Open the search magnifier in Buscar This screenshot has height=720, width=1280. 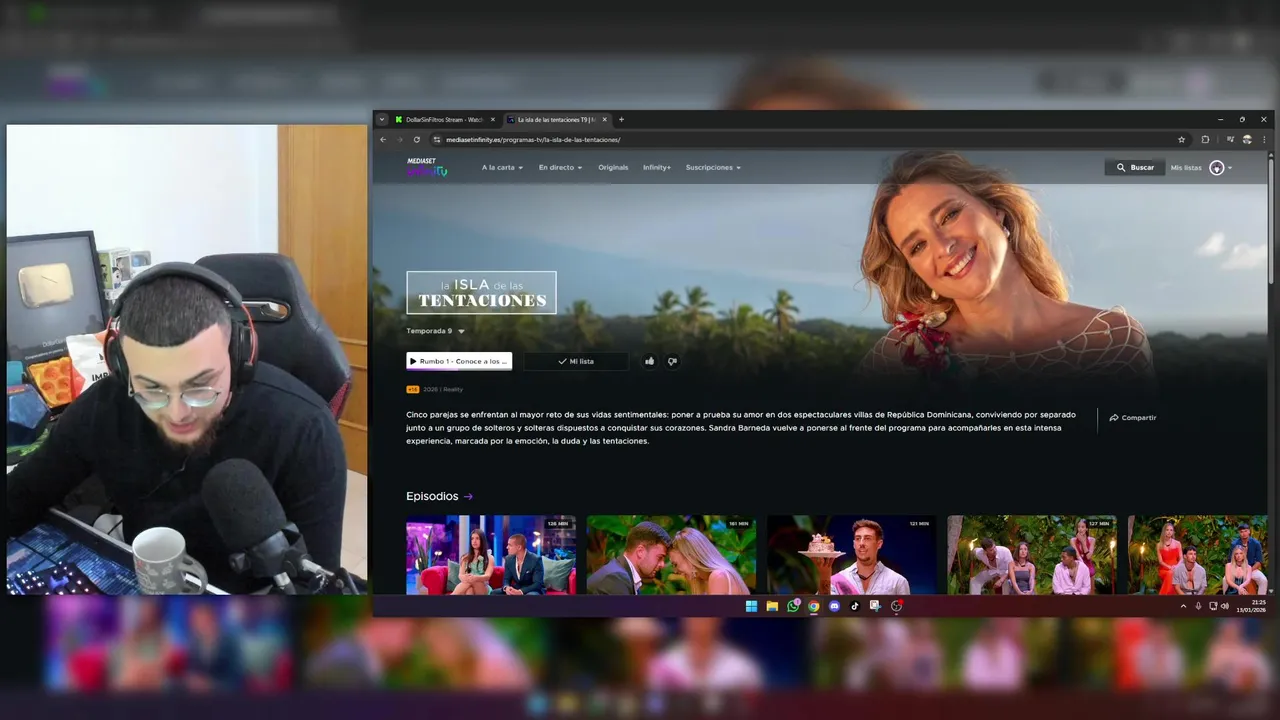tap(1121, 168)
